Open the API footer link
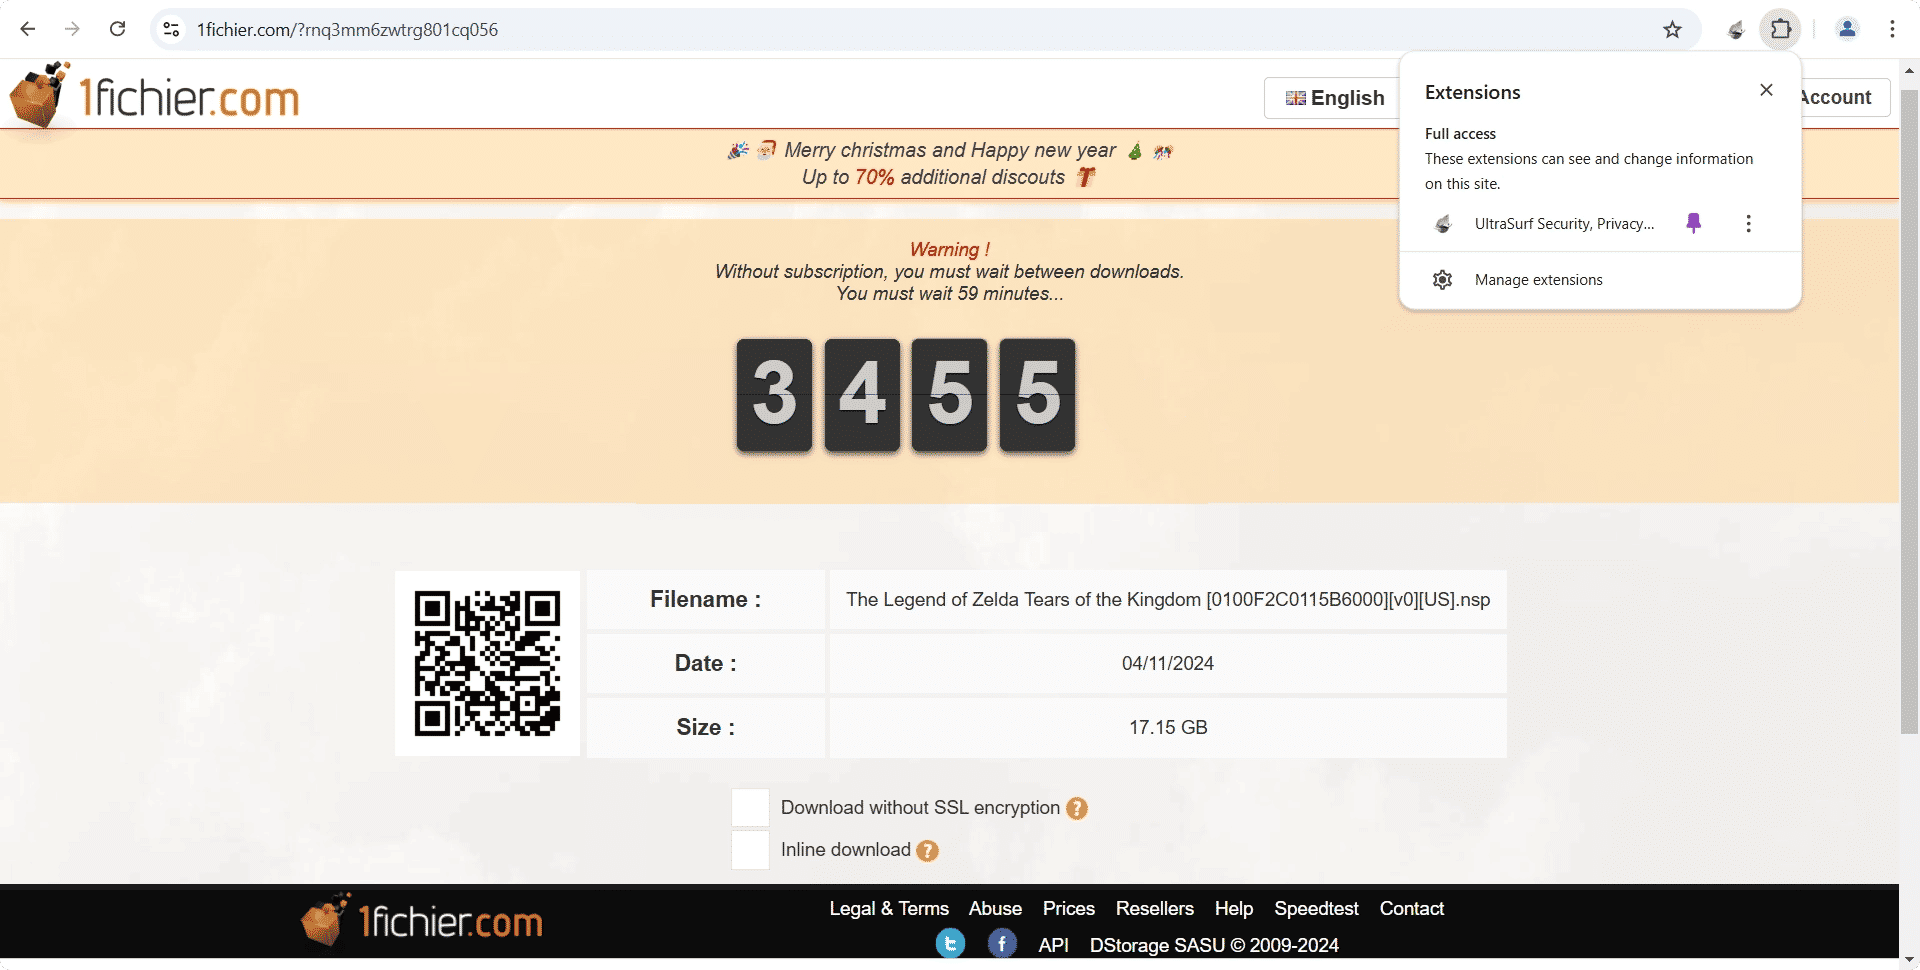 click(x=1053, y=945)
